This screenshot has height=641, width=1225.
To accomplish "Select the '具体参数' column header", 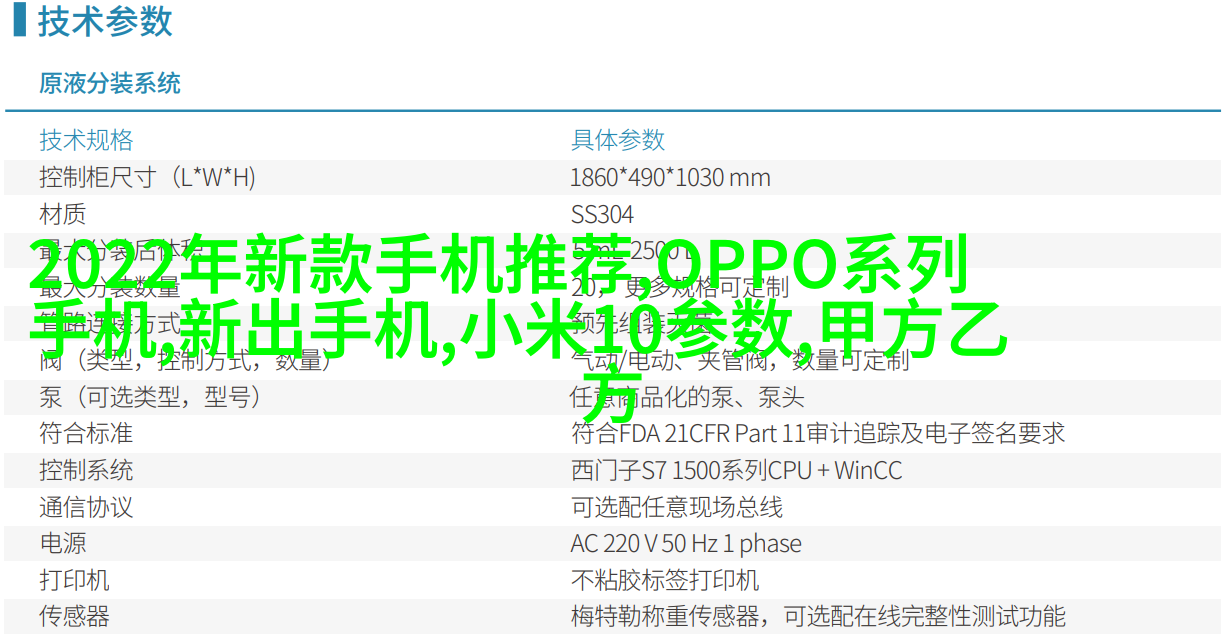I will click(618, 140).
